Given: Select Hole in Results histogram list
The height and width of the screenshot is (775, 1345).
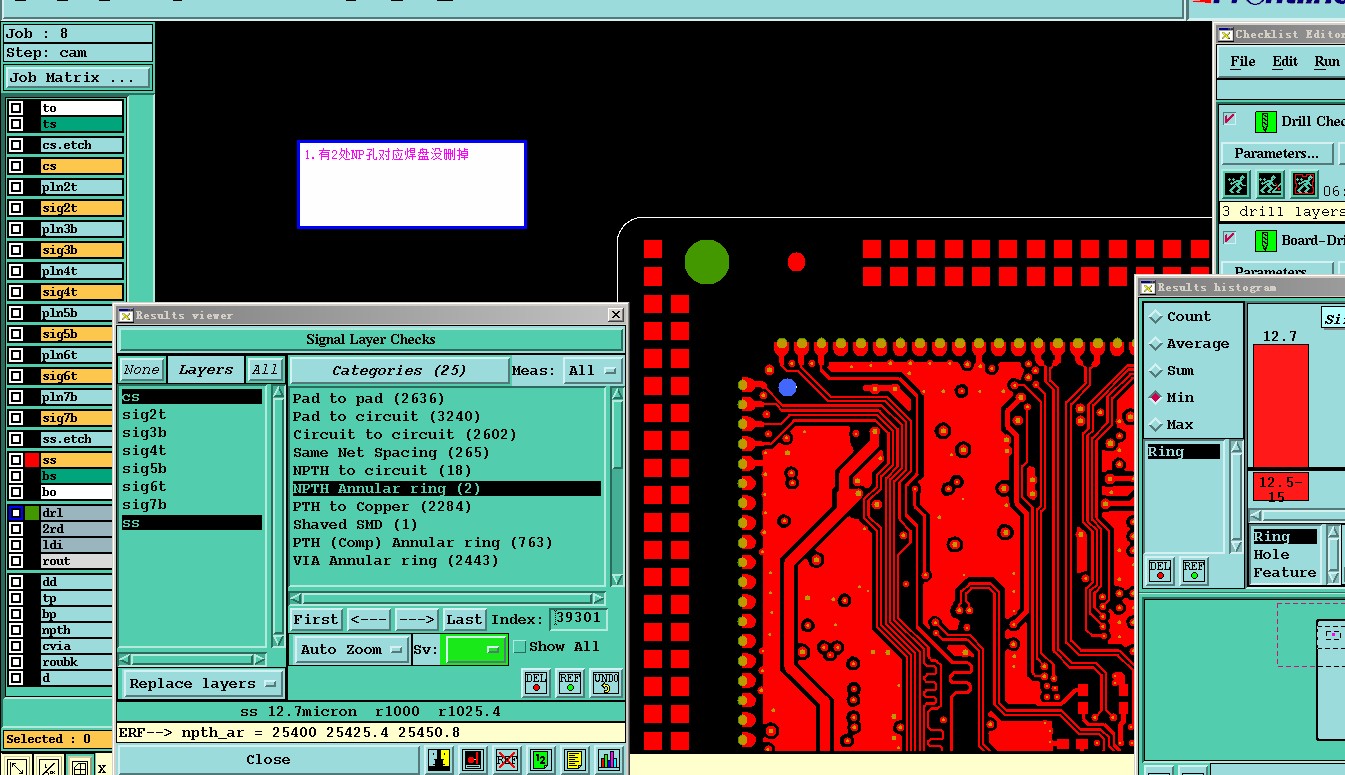Looking at the screenshot, I should tap(1271, 555).
